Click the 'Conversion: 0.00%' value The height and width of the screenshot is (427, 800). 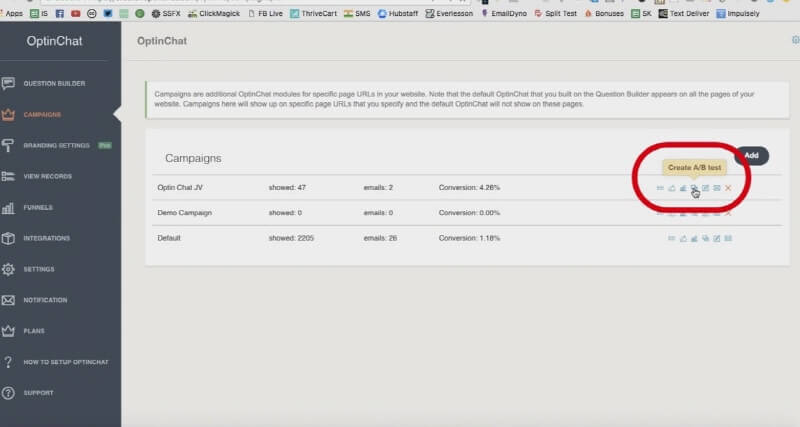click(469, 213)
